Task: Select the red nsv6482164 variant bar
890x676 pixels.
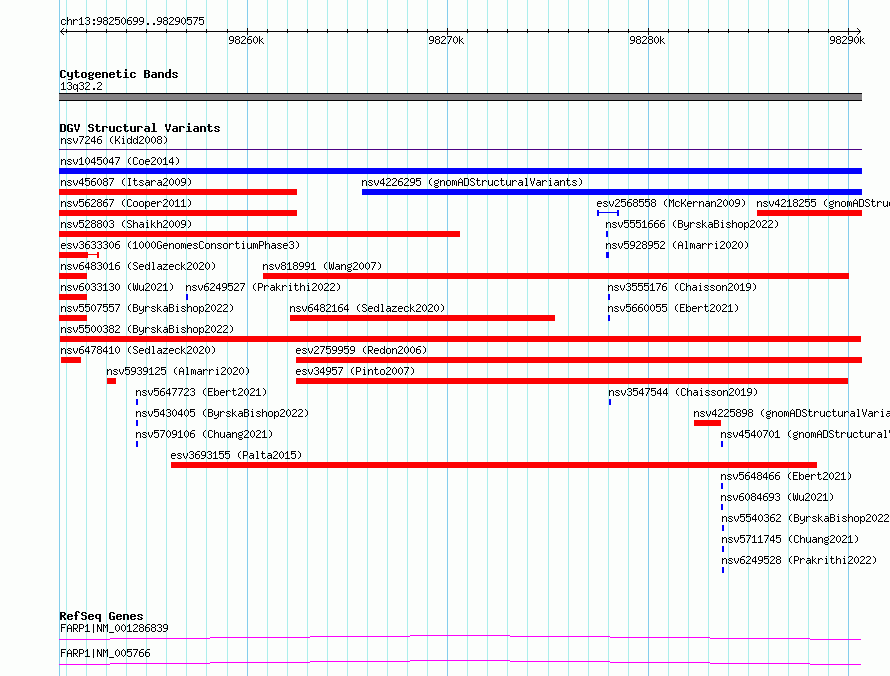Action: (422, 318)
